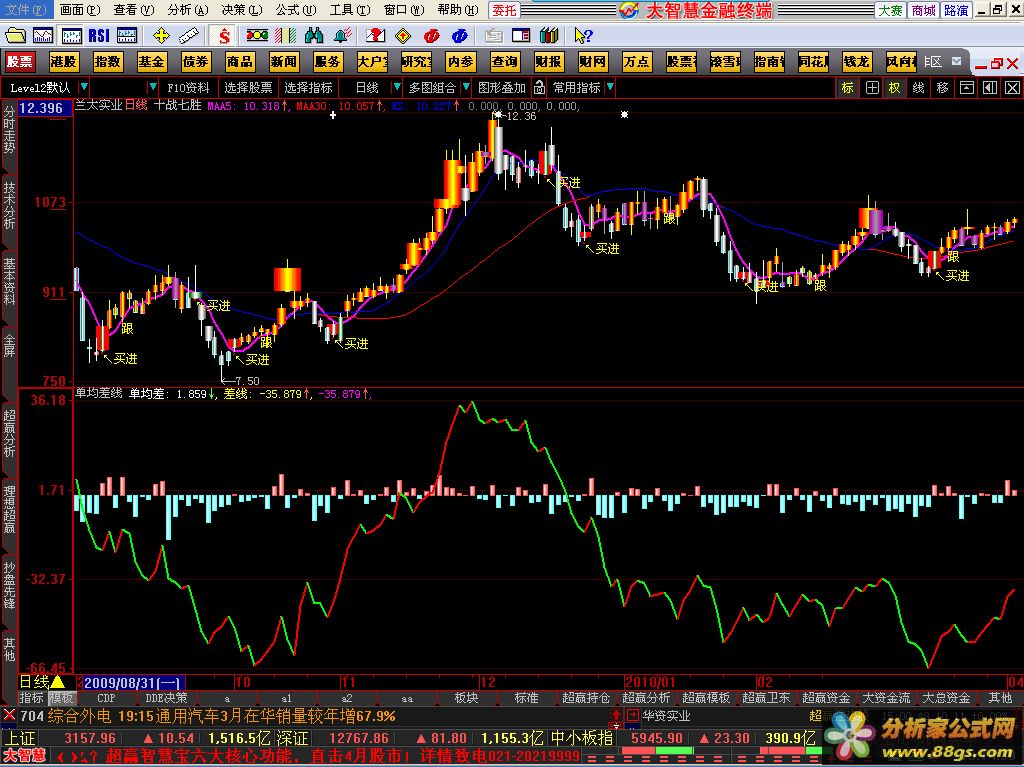Click the 委托 button
Viewport: 1024px width, 767px height.
(504, 10)
